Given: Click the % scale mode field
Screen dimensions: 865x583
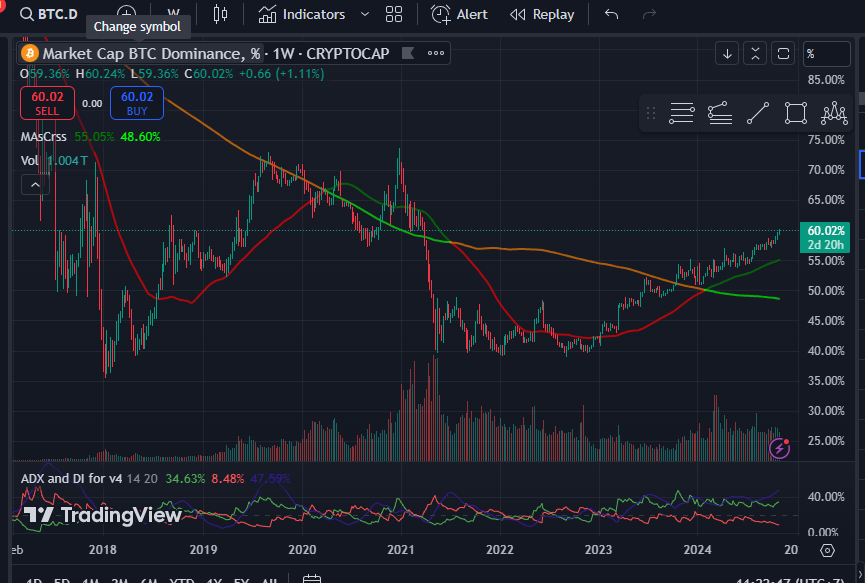Looking at the screenshot, I should (826, 54).
